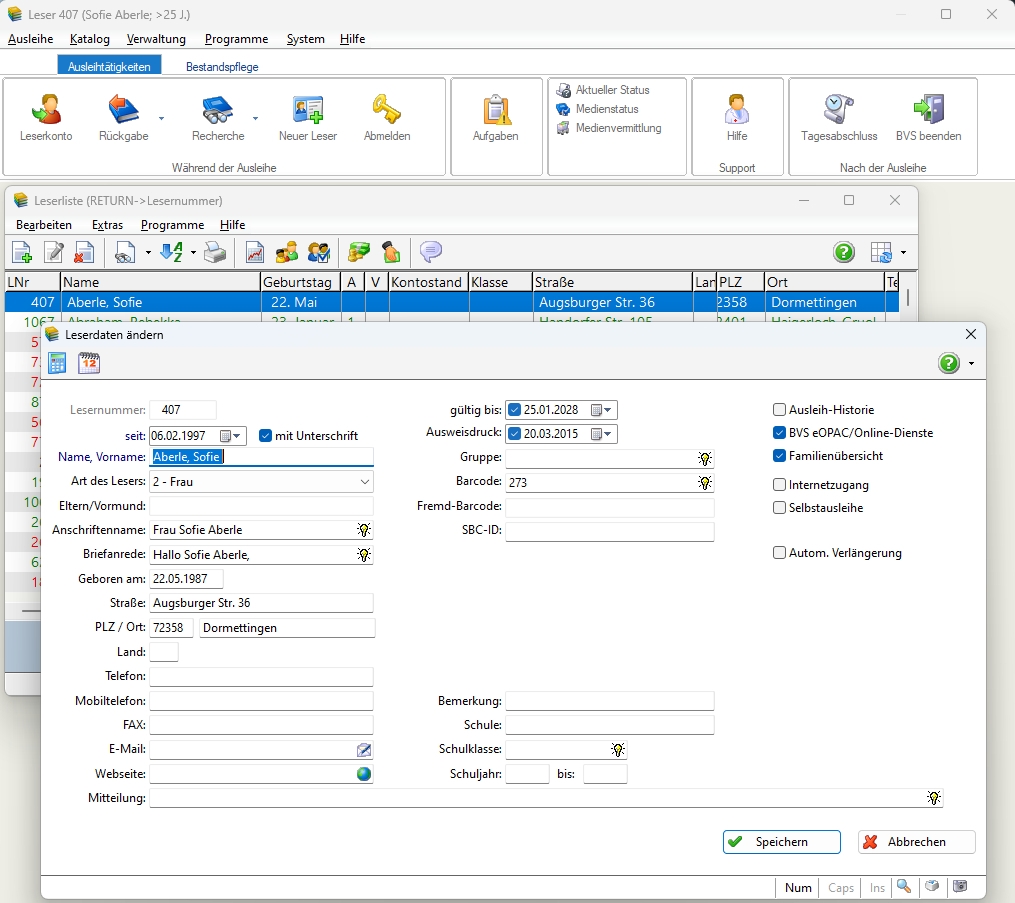Expand Recherche dropdown arrow in ribbon
Viewport: 1015px width, 903px height.
pos(255,118)
